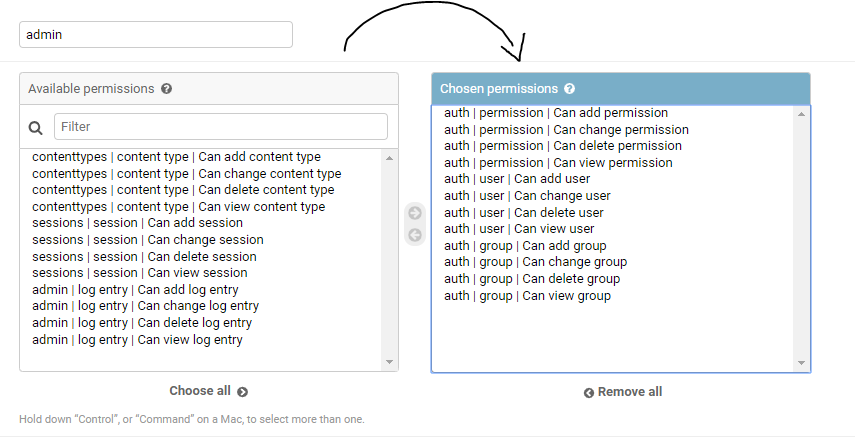Select "Can add permission" in Chosen permissions
The height and width of the screenshot is (446, 855).
556,113
